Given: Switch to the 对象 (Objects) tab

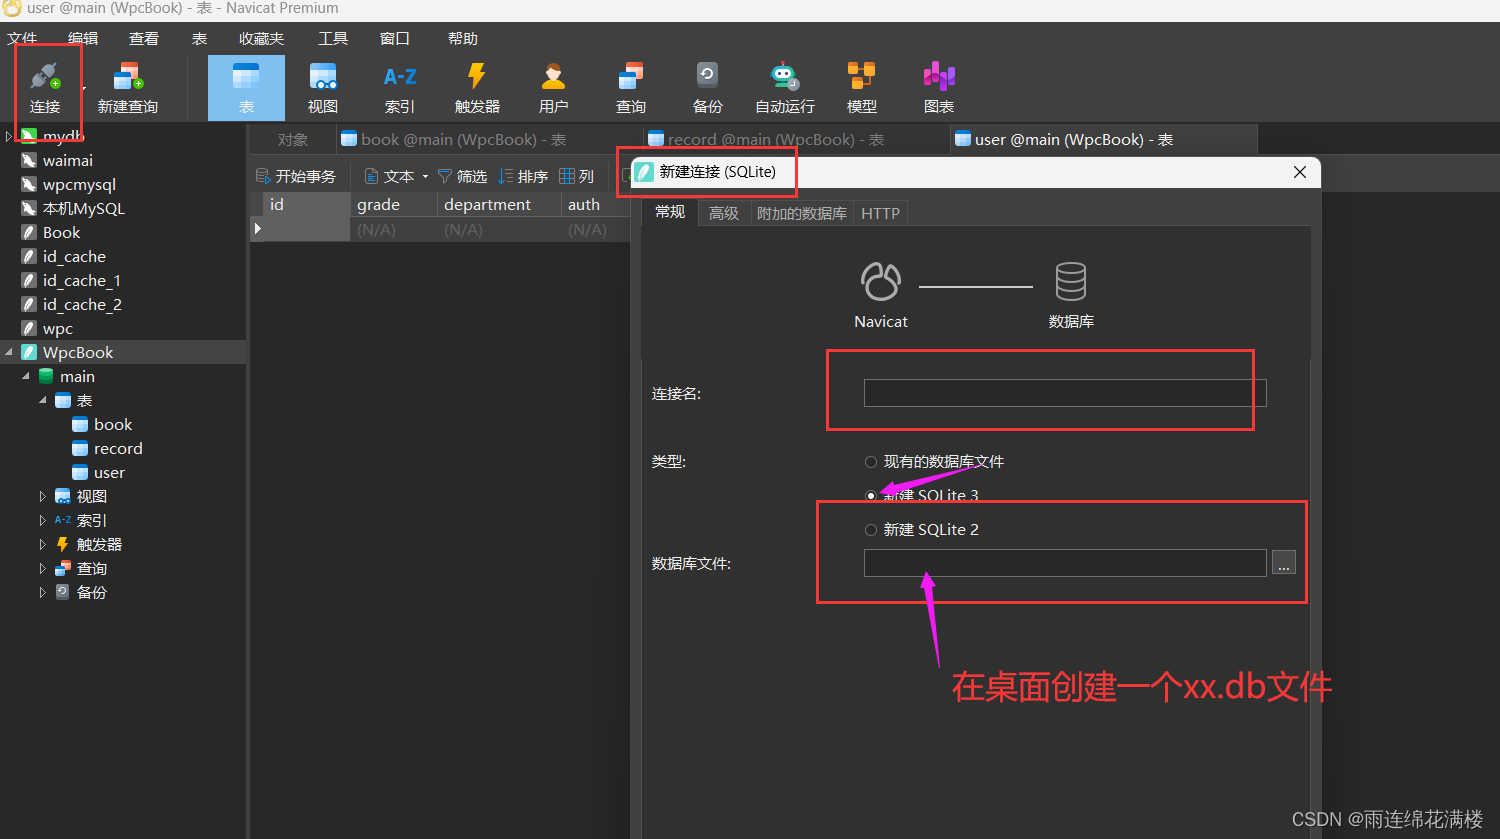Looking at the screenshot, I should (293, 140).
